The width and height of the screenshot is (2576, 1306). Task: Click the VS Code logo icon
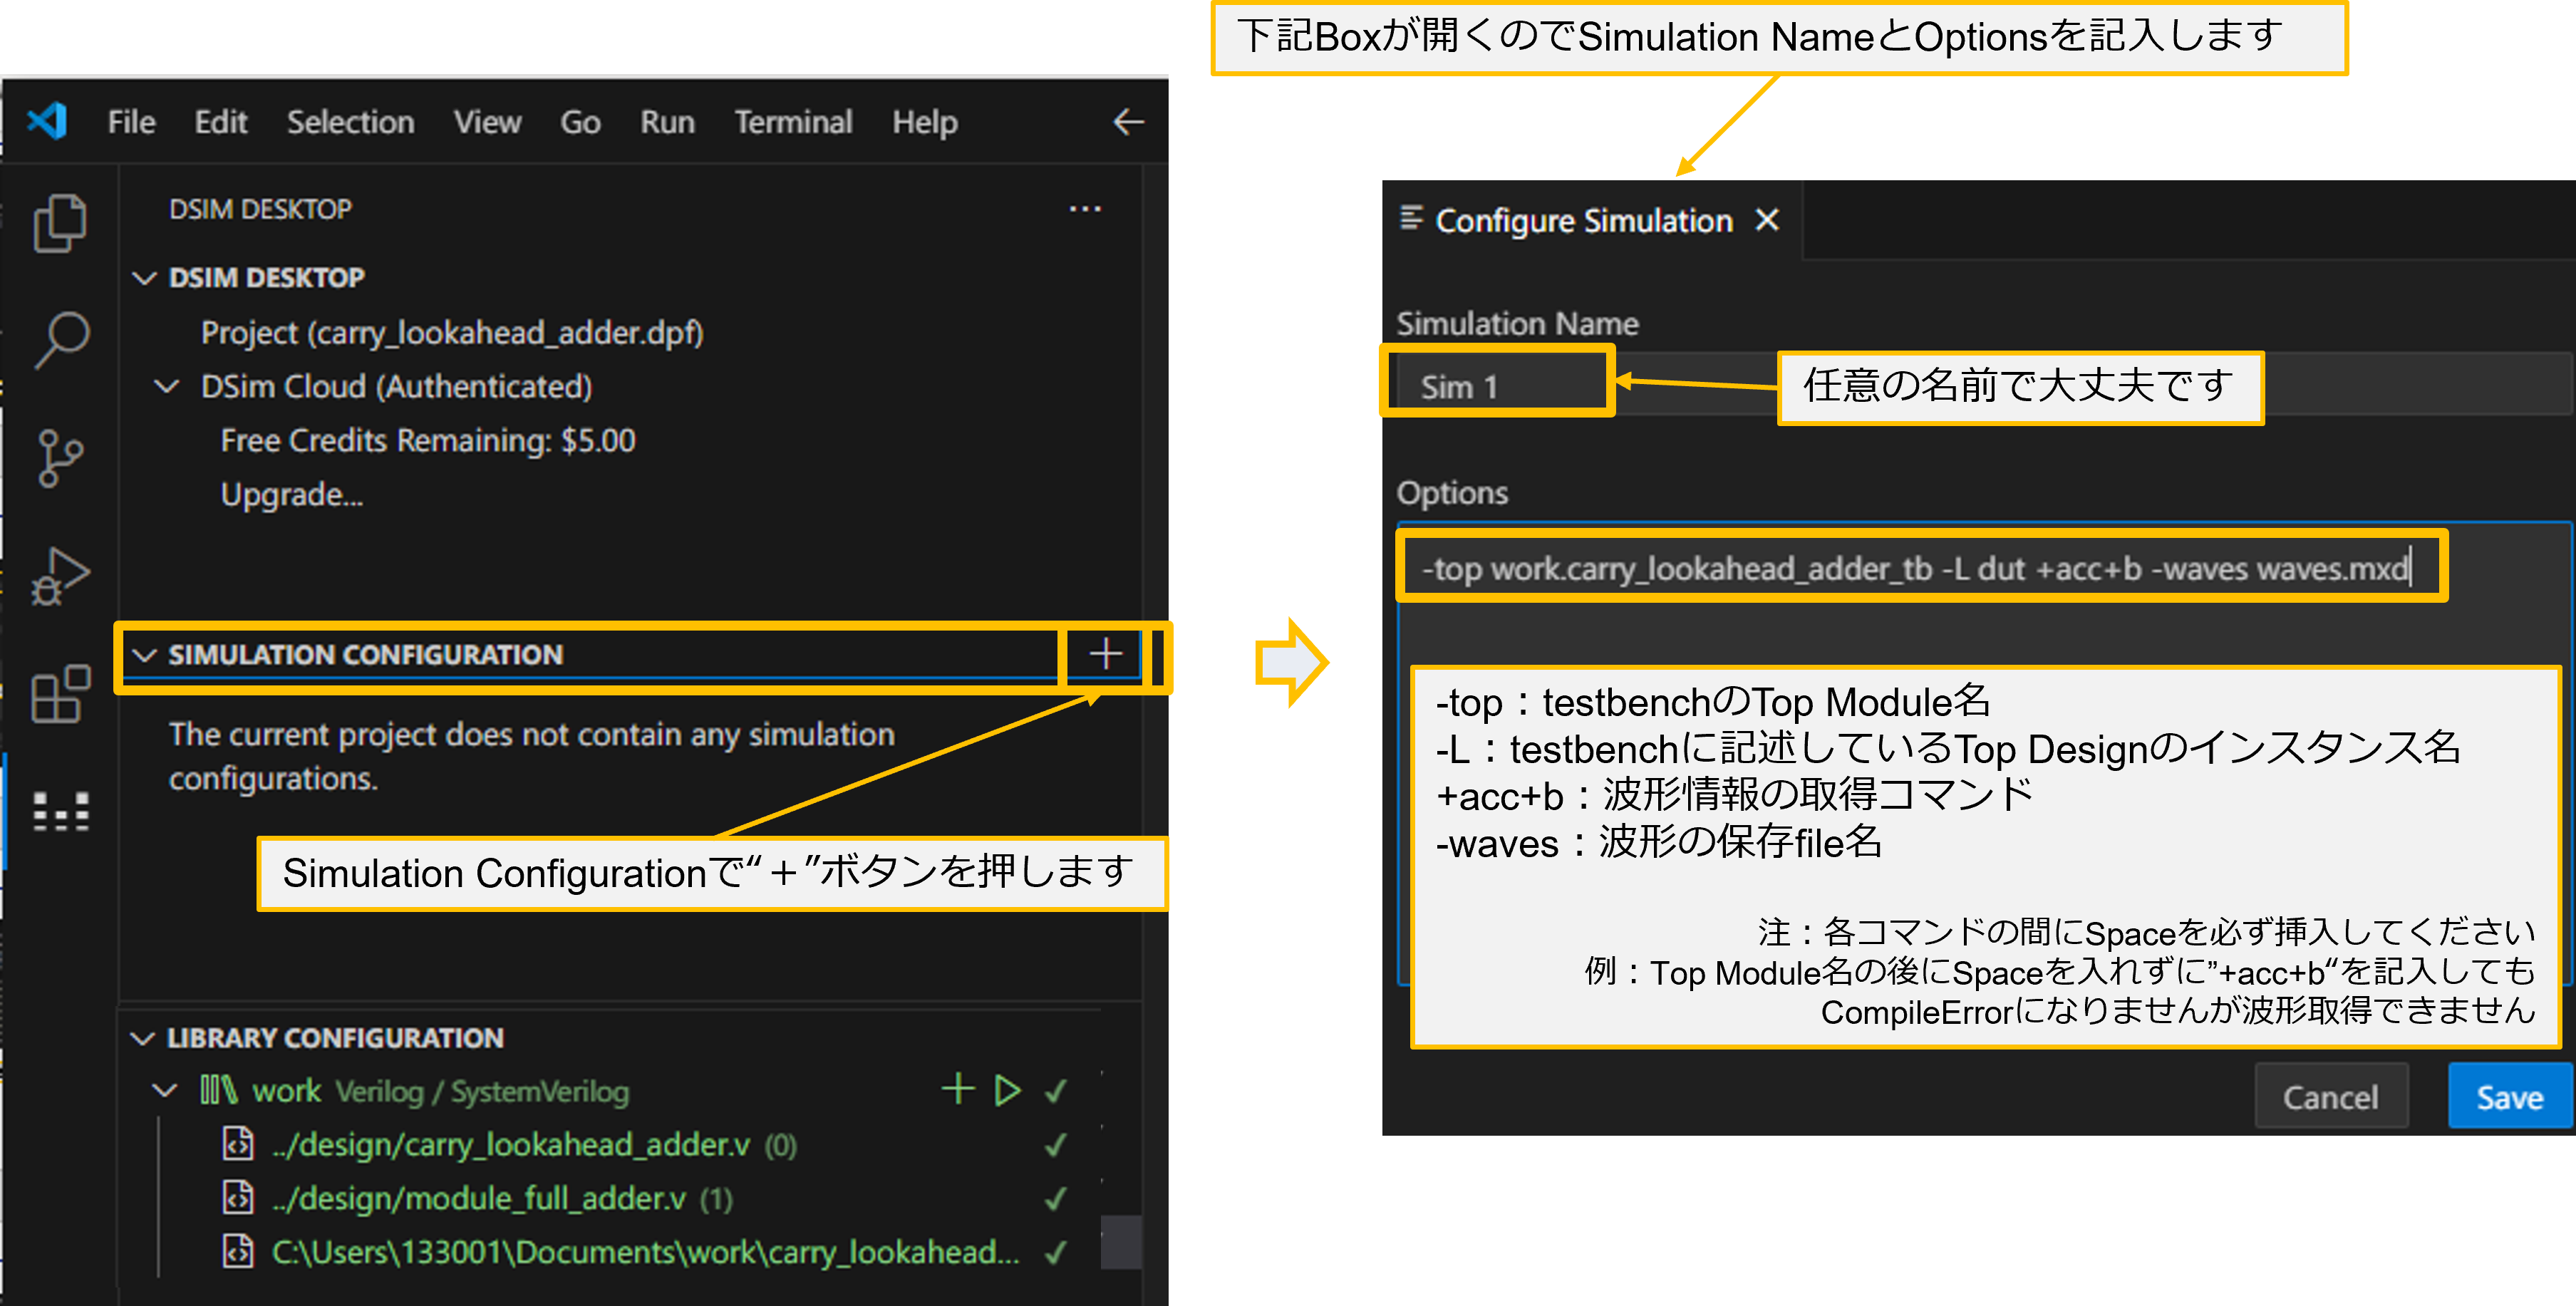(46, 121)
